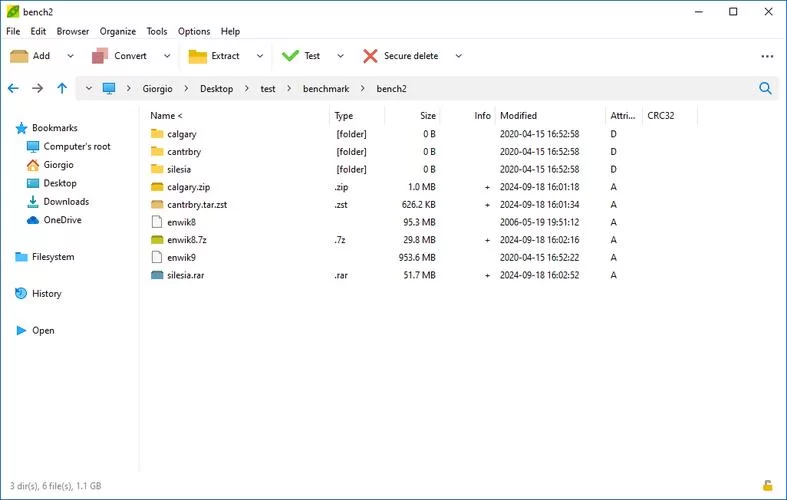
Task: Click the History clock icon
Action: [x=21, y=293]
